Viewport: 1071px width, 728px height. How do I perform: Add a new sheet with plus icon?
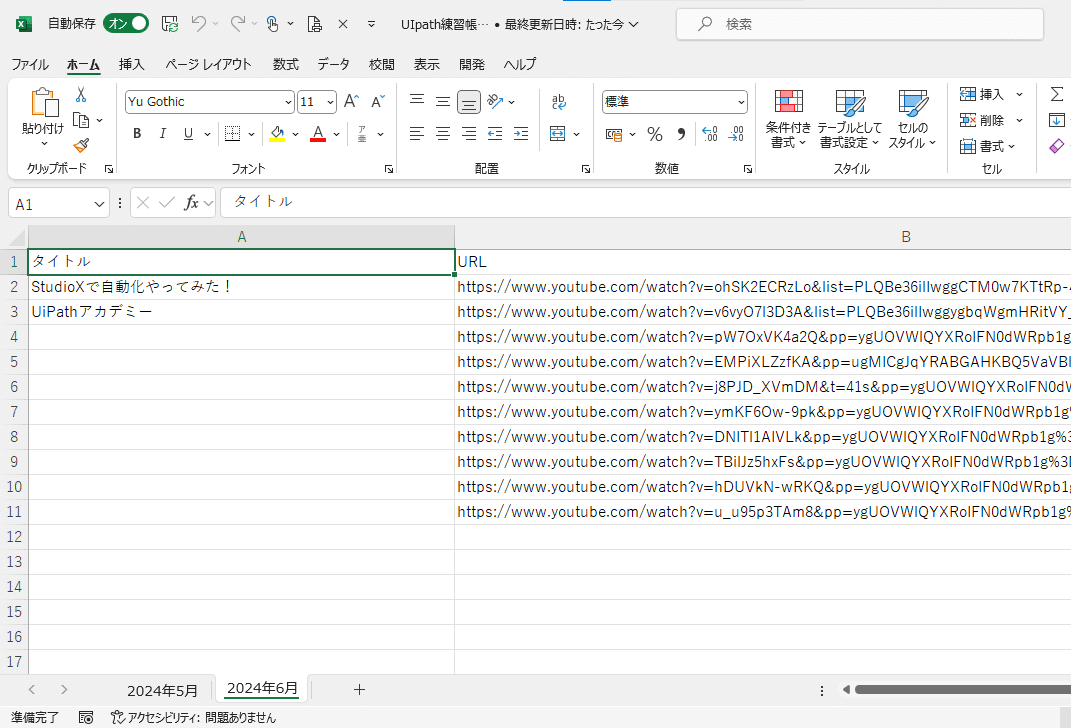tap(359, 690)
